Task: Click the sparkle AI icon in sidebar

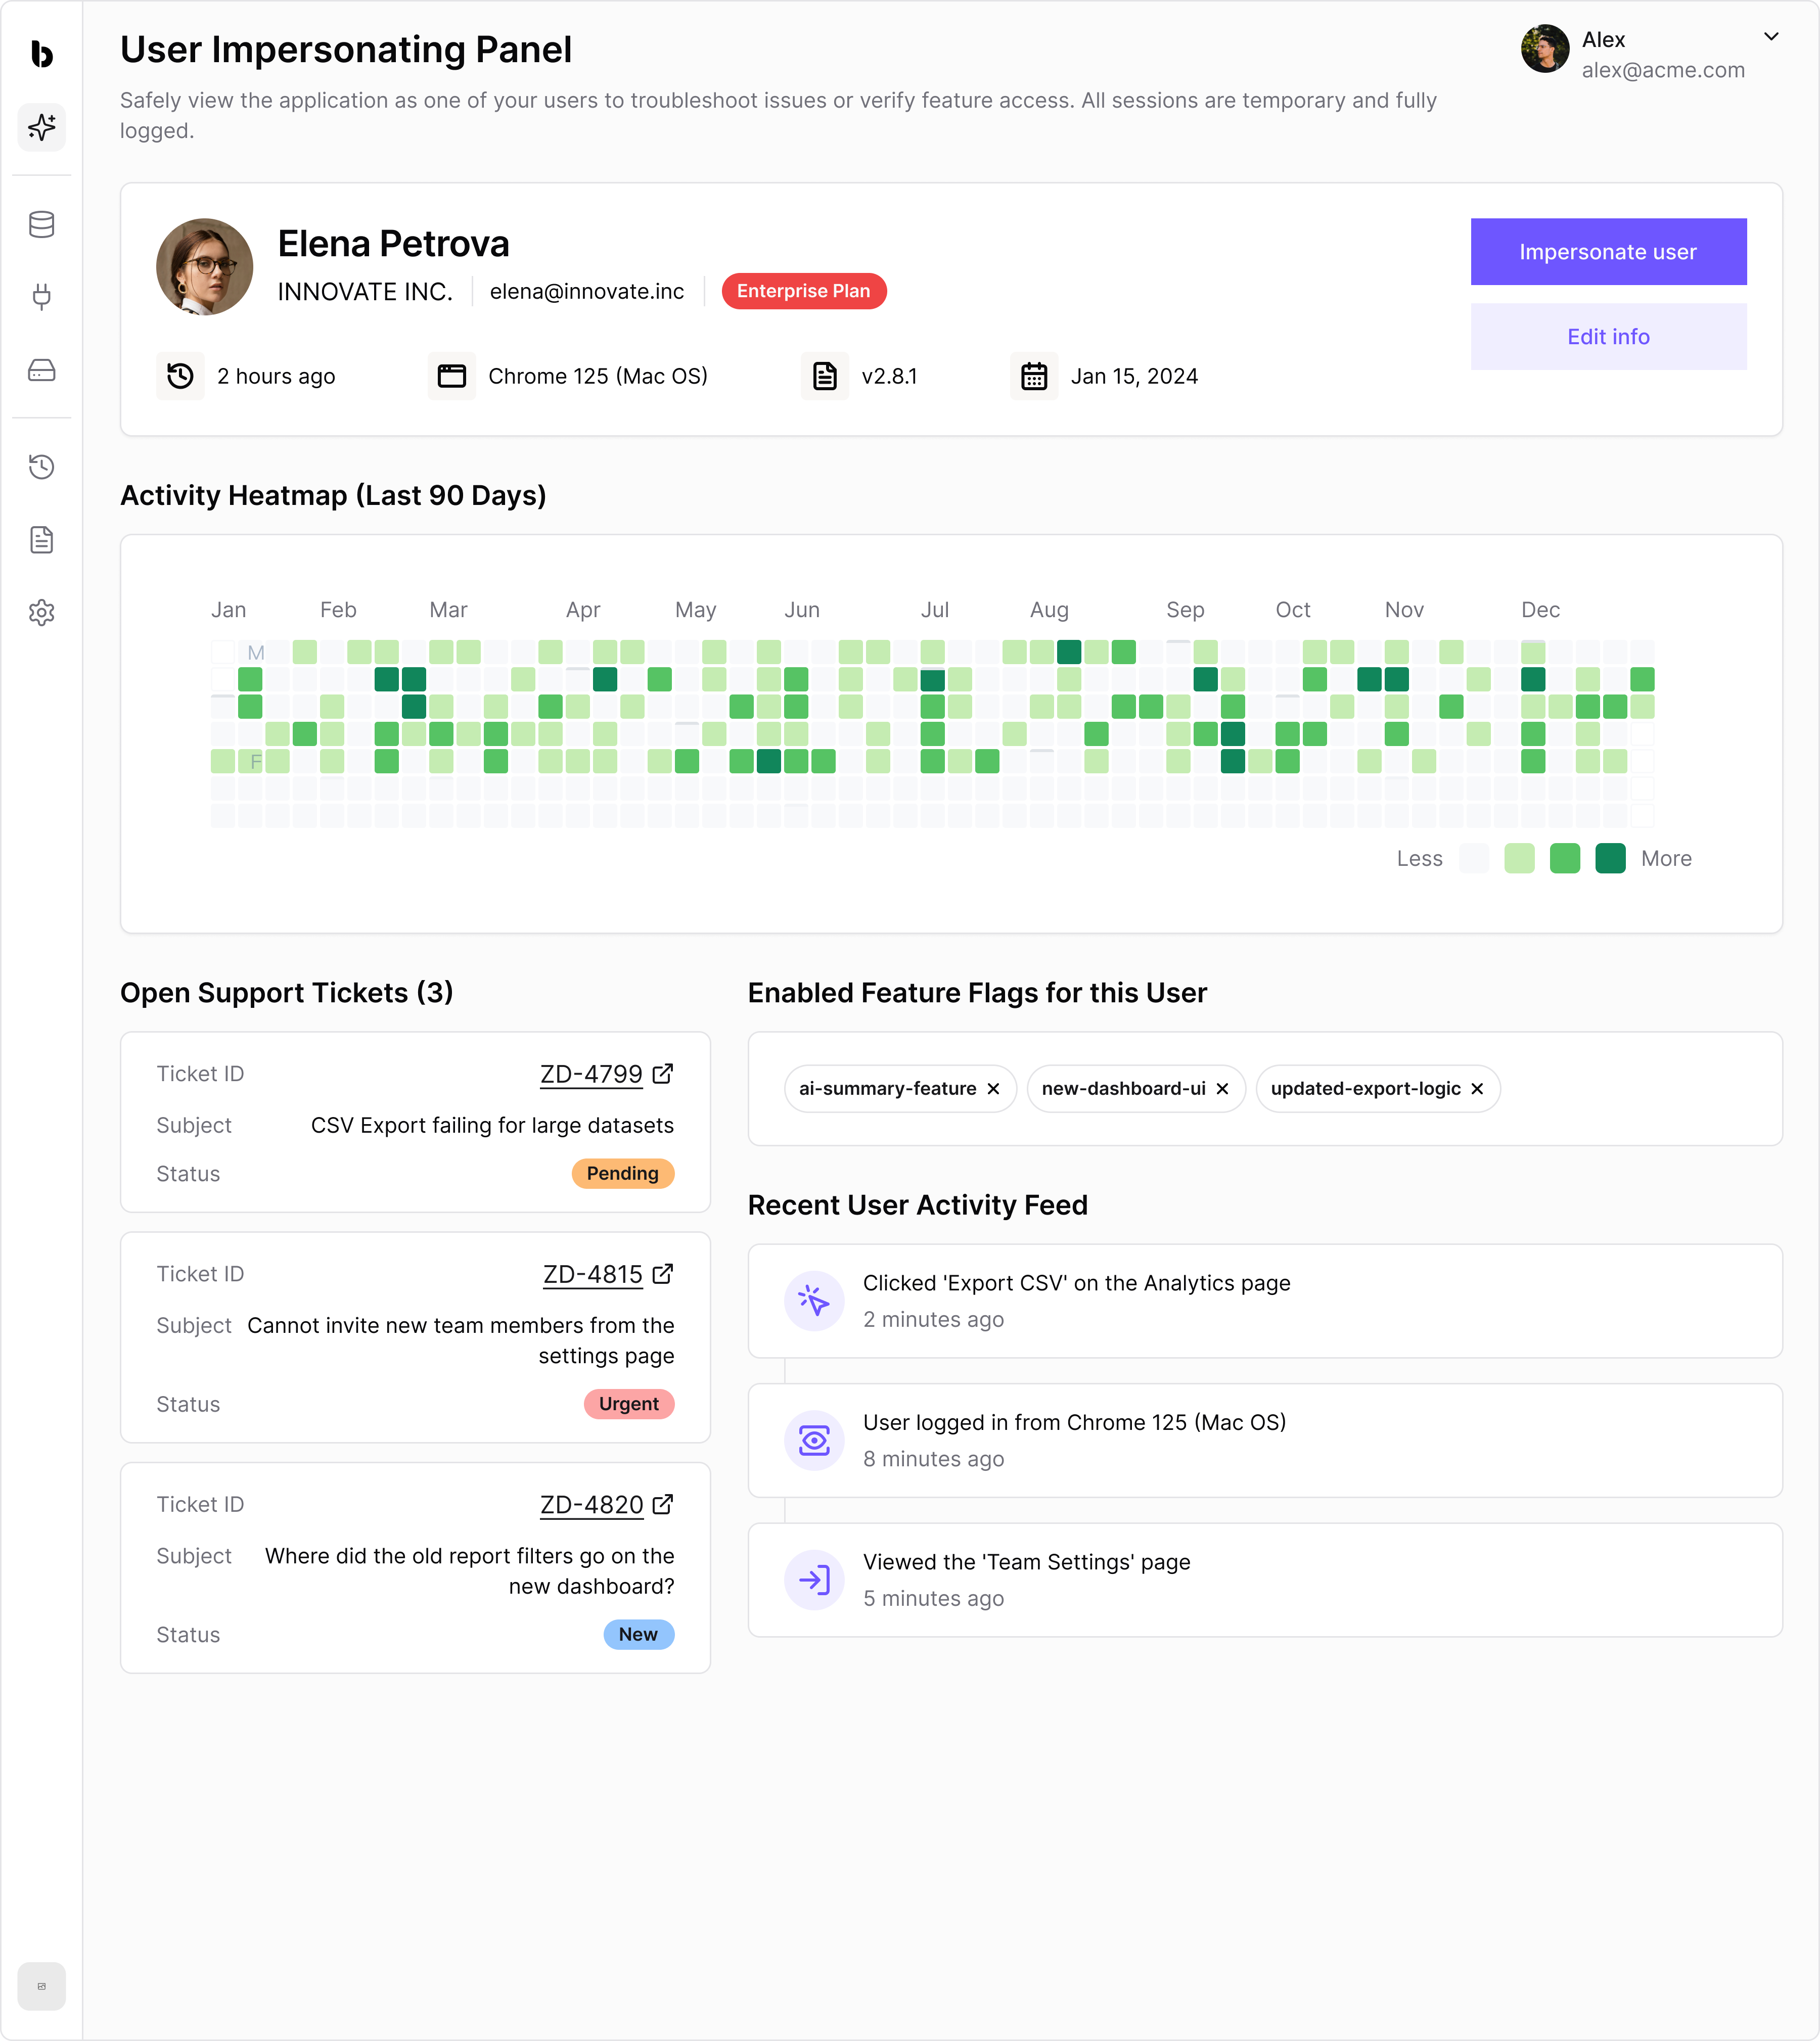Action: pos(42,127)
